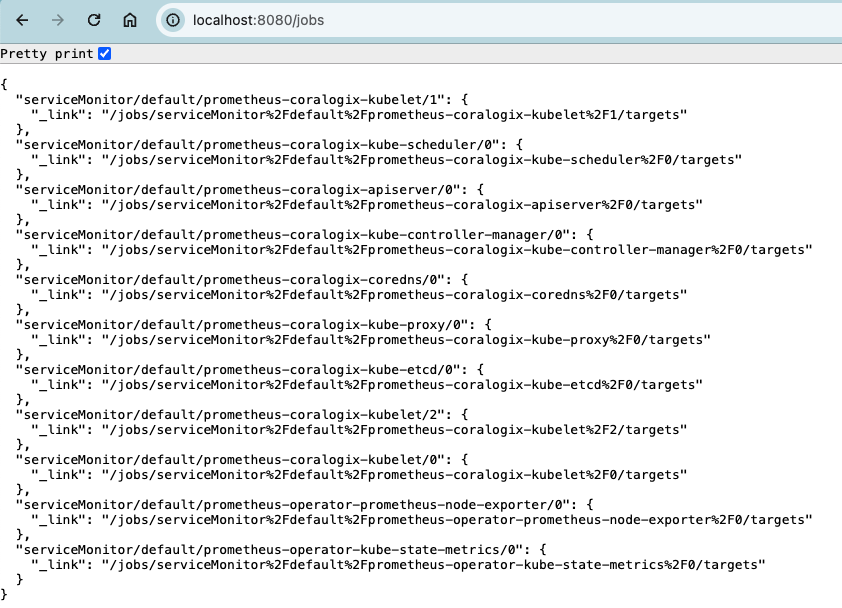Click the "Pretty print" label text
Viewport: 842px width, 608px height.
pyautogui.click(x=47, y=54)
